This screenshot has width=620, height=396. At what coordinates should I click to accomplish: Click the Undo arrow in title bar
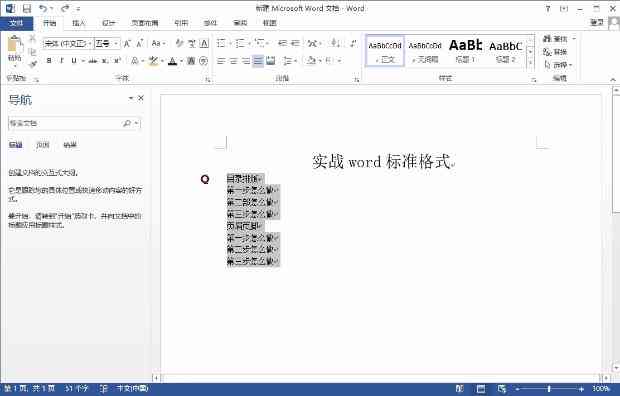tap(43, 8)
